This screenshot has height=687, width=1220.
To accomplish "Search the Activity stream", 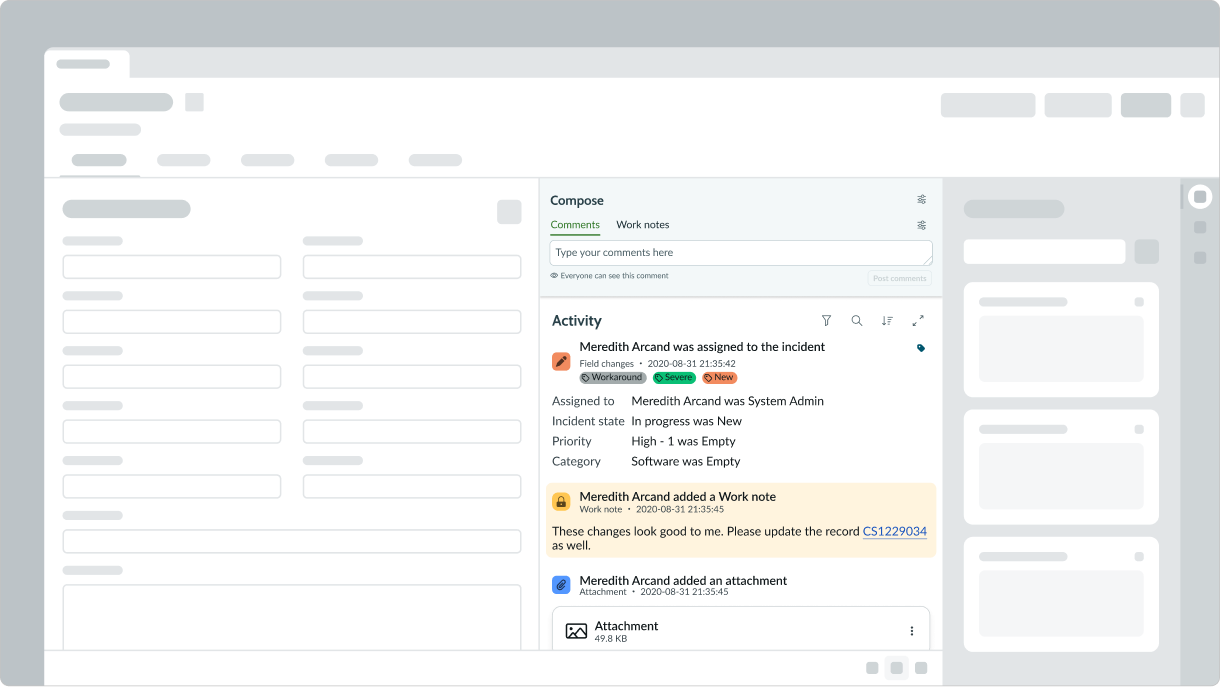I will tap(857, 321).
